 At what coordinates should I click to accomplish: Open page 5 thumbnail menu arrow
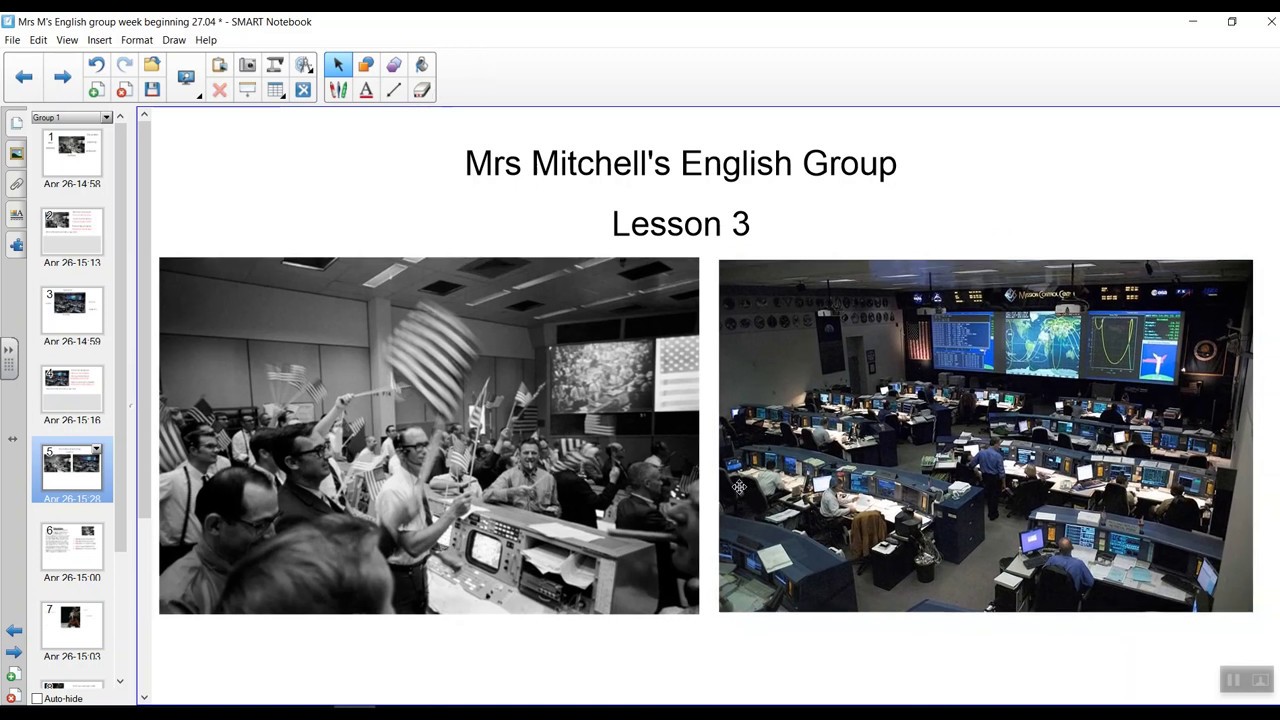(96, 450)
